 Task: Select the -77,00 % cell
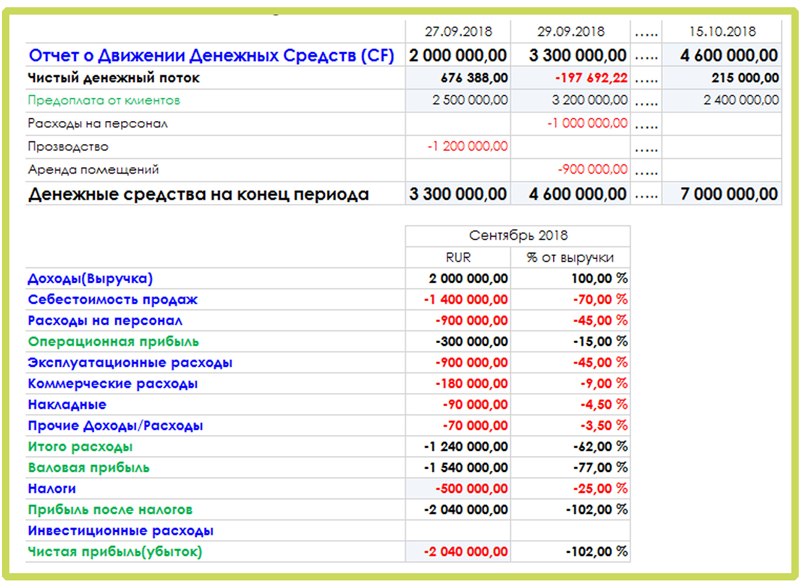(570, 467)
